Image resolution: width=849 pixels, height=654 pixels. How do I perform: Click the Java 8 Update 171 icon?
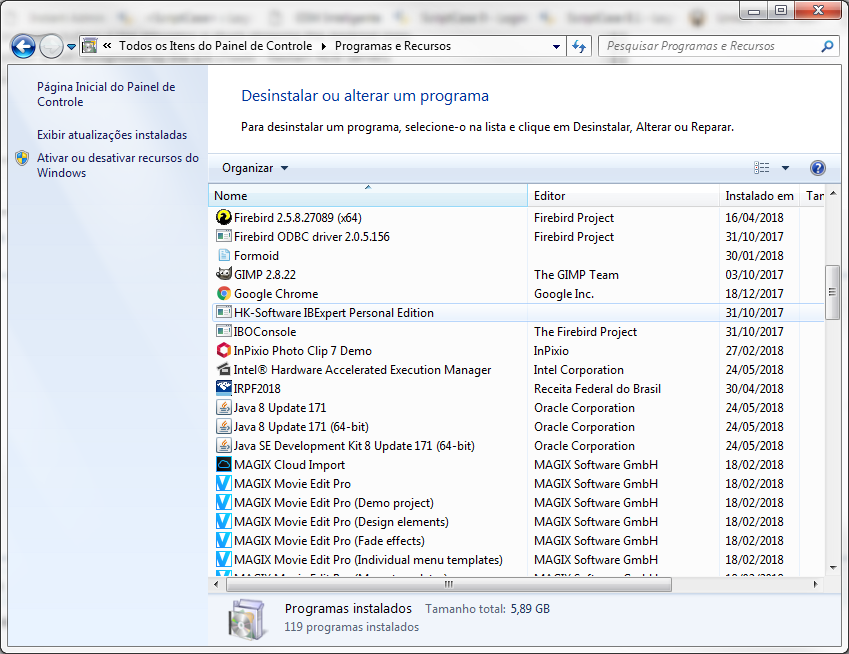click(224, 407)
